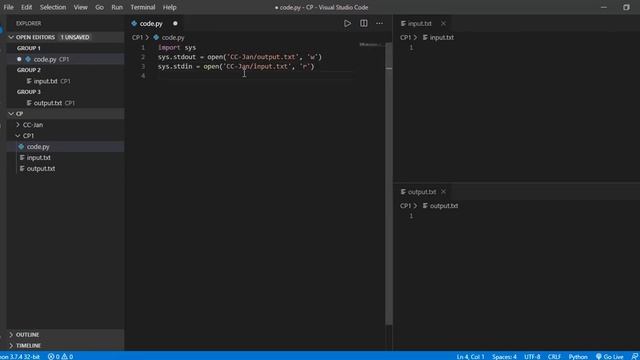Click input.txt breadcrumb in right editor
Image resolution: width=640 pixels, height=360 pixels.
[441, 38]
